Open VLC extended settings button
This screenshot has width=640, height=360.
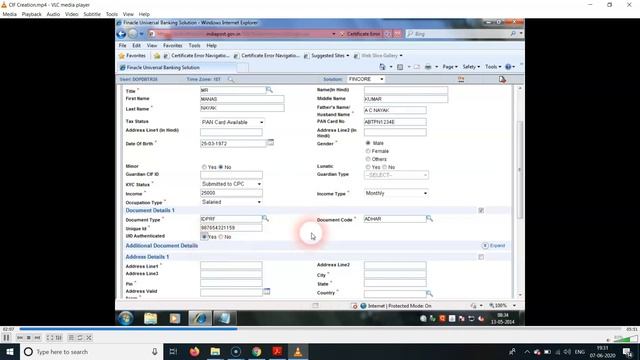pyautogui.click(x=59, y=338)
